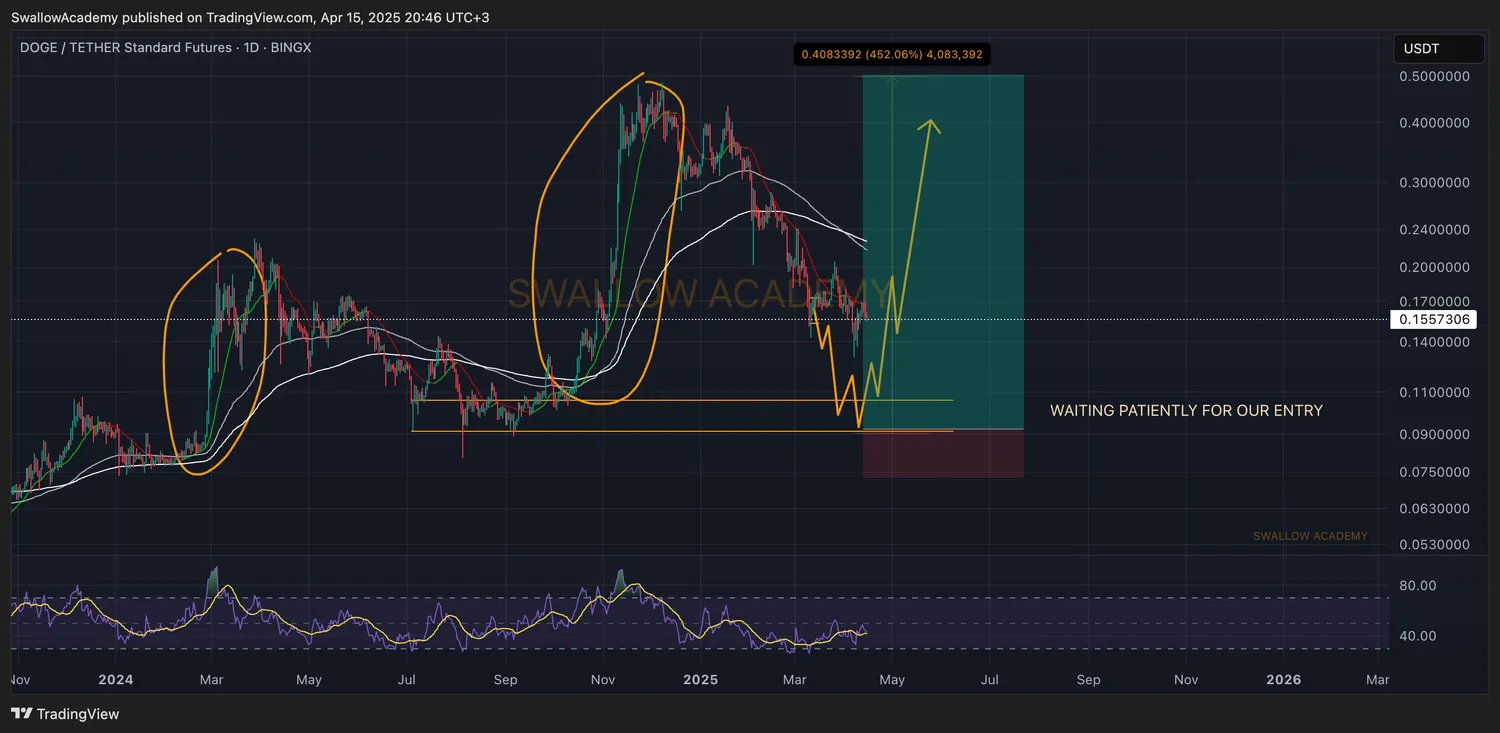Click the 0.0630000 price axis label
The image size is (1500, 733).
tap(1433, 508)
